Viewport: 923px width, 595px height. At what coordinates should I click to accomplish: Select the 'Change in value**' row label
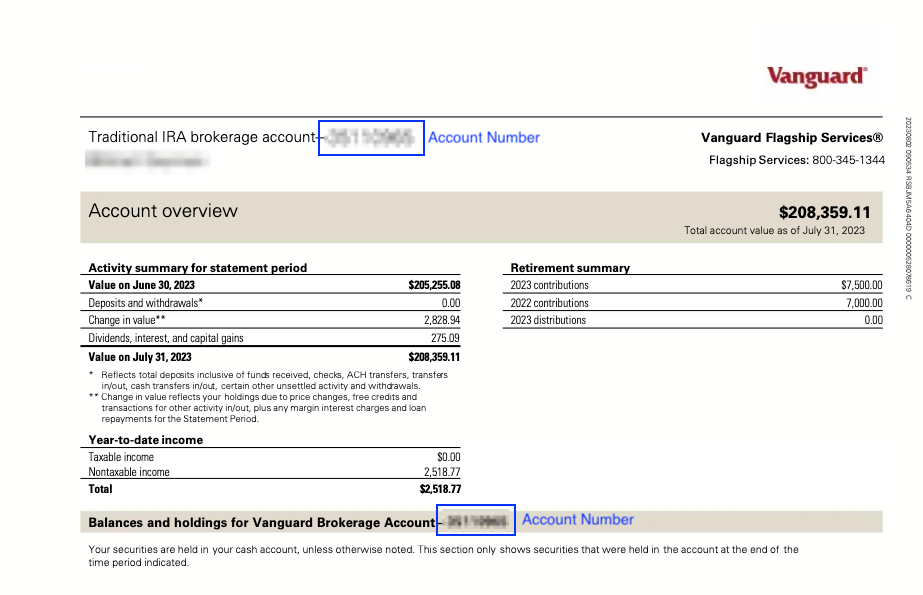tap(127, 320)
